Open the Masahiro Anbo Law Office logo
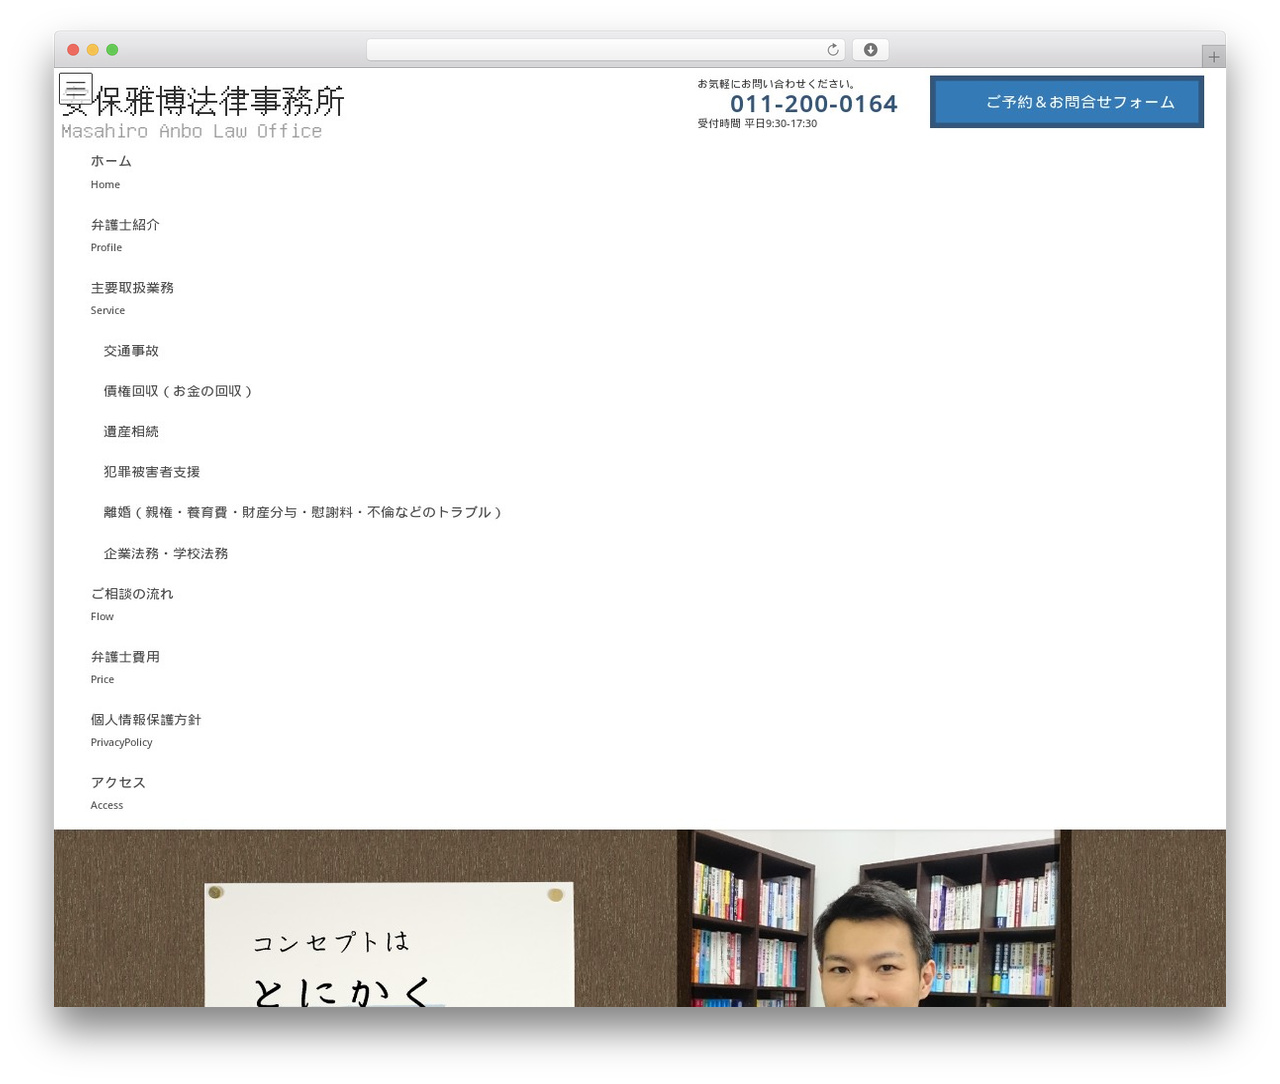This screenshot has height=1084, width=1280. coord(203,113)
